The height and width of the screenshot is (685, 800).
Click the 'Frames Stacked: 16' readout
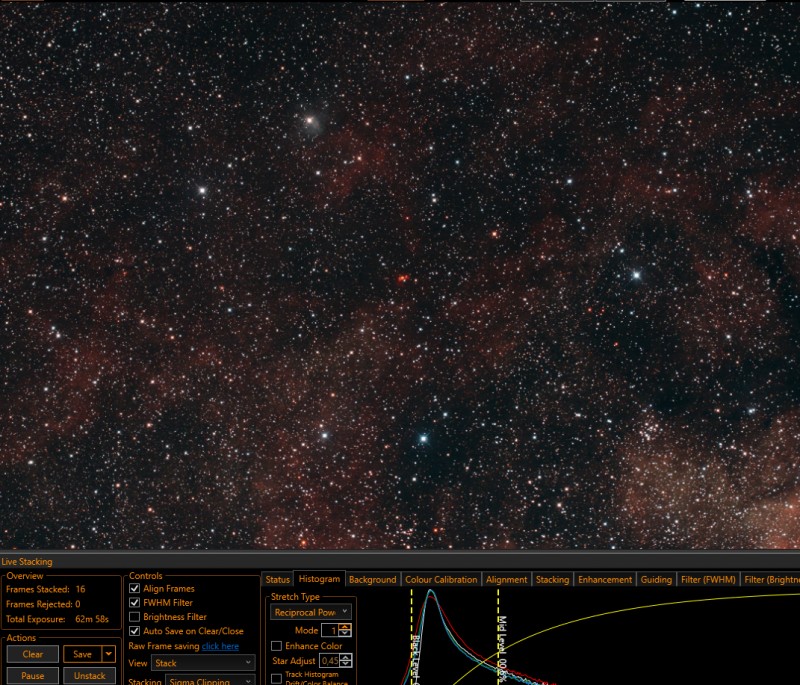coord(46,589)
